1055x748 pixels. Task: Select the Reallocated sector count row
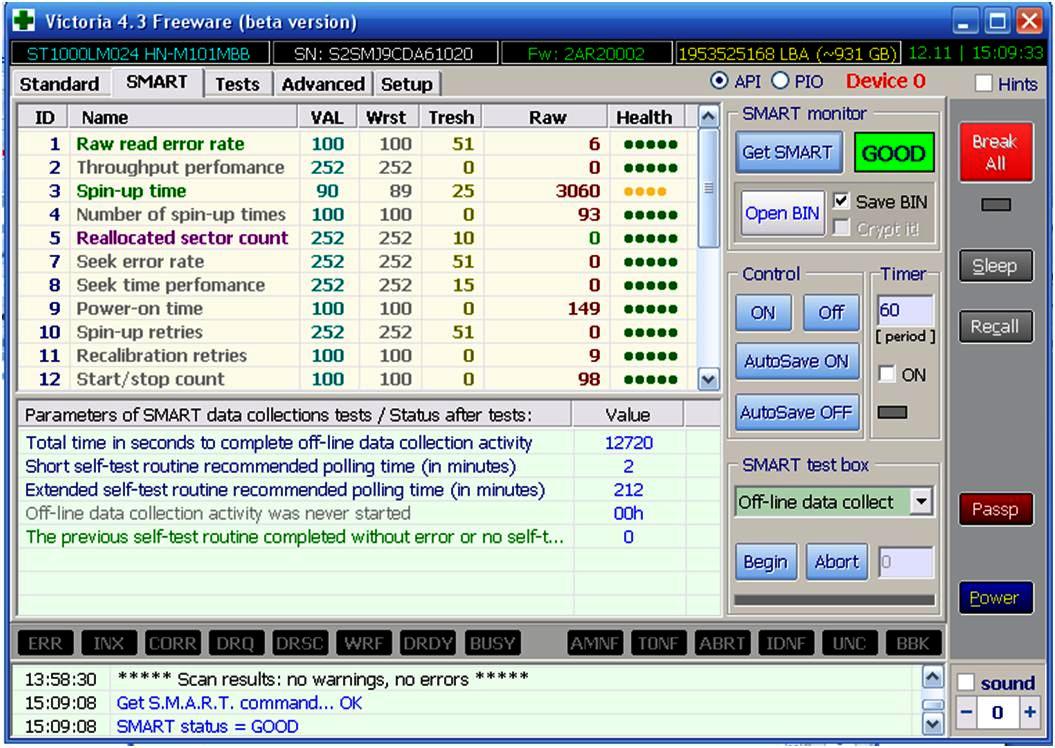(x=357, y=238)
